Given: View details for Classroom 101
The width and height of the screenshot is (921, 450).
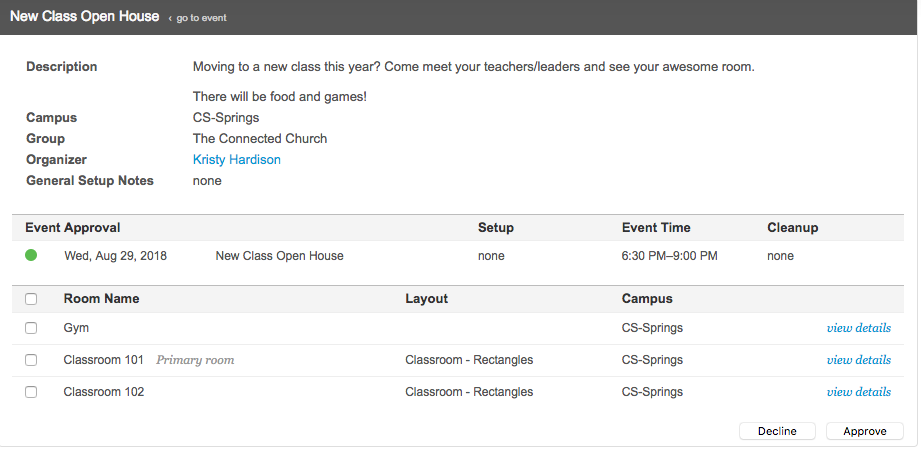Looking at the screenshot, I should click(858, 360).
